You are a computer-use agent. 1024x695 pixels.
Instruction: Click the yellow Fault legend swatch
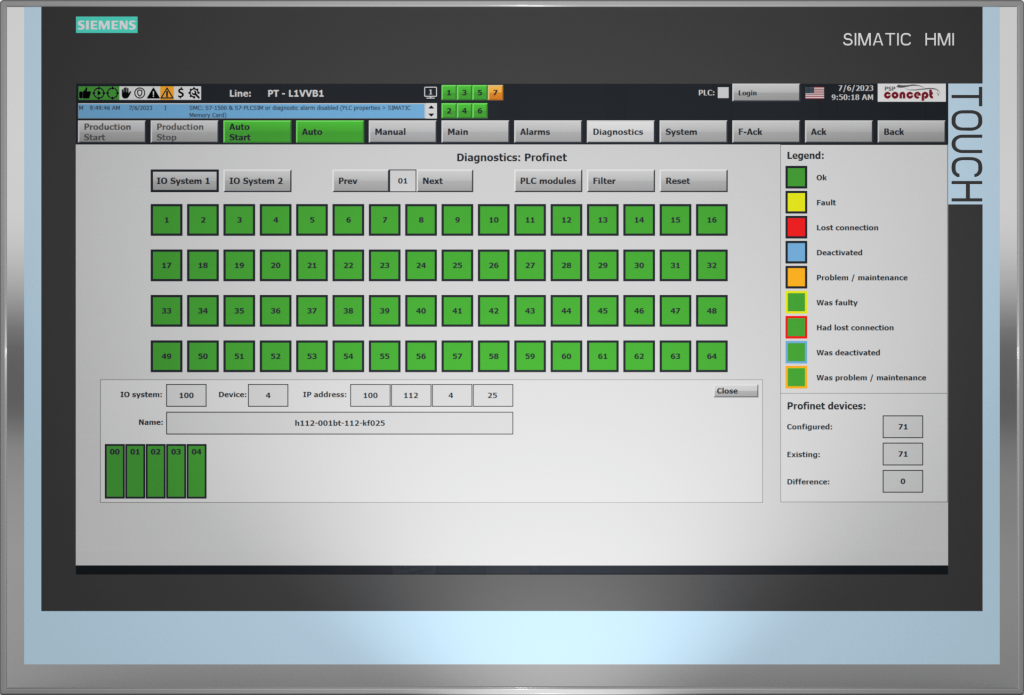point(796,202)
